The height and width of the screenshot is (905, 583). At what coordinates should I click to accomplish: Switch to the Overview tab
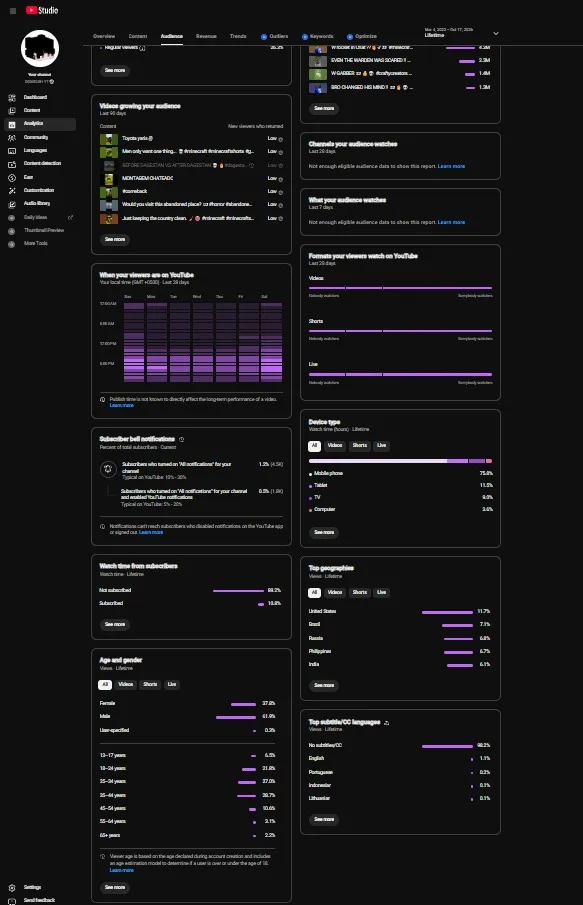(x=104, y=36)
